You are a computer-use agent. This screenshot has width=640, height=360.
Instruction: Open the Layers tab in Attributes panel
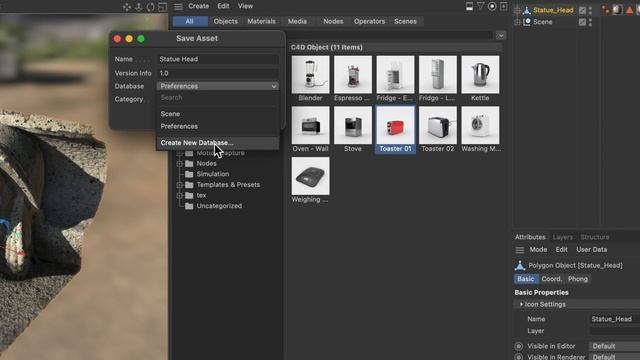tap(562, 237)
